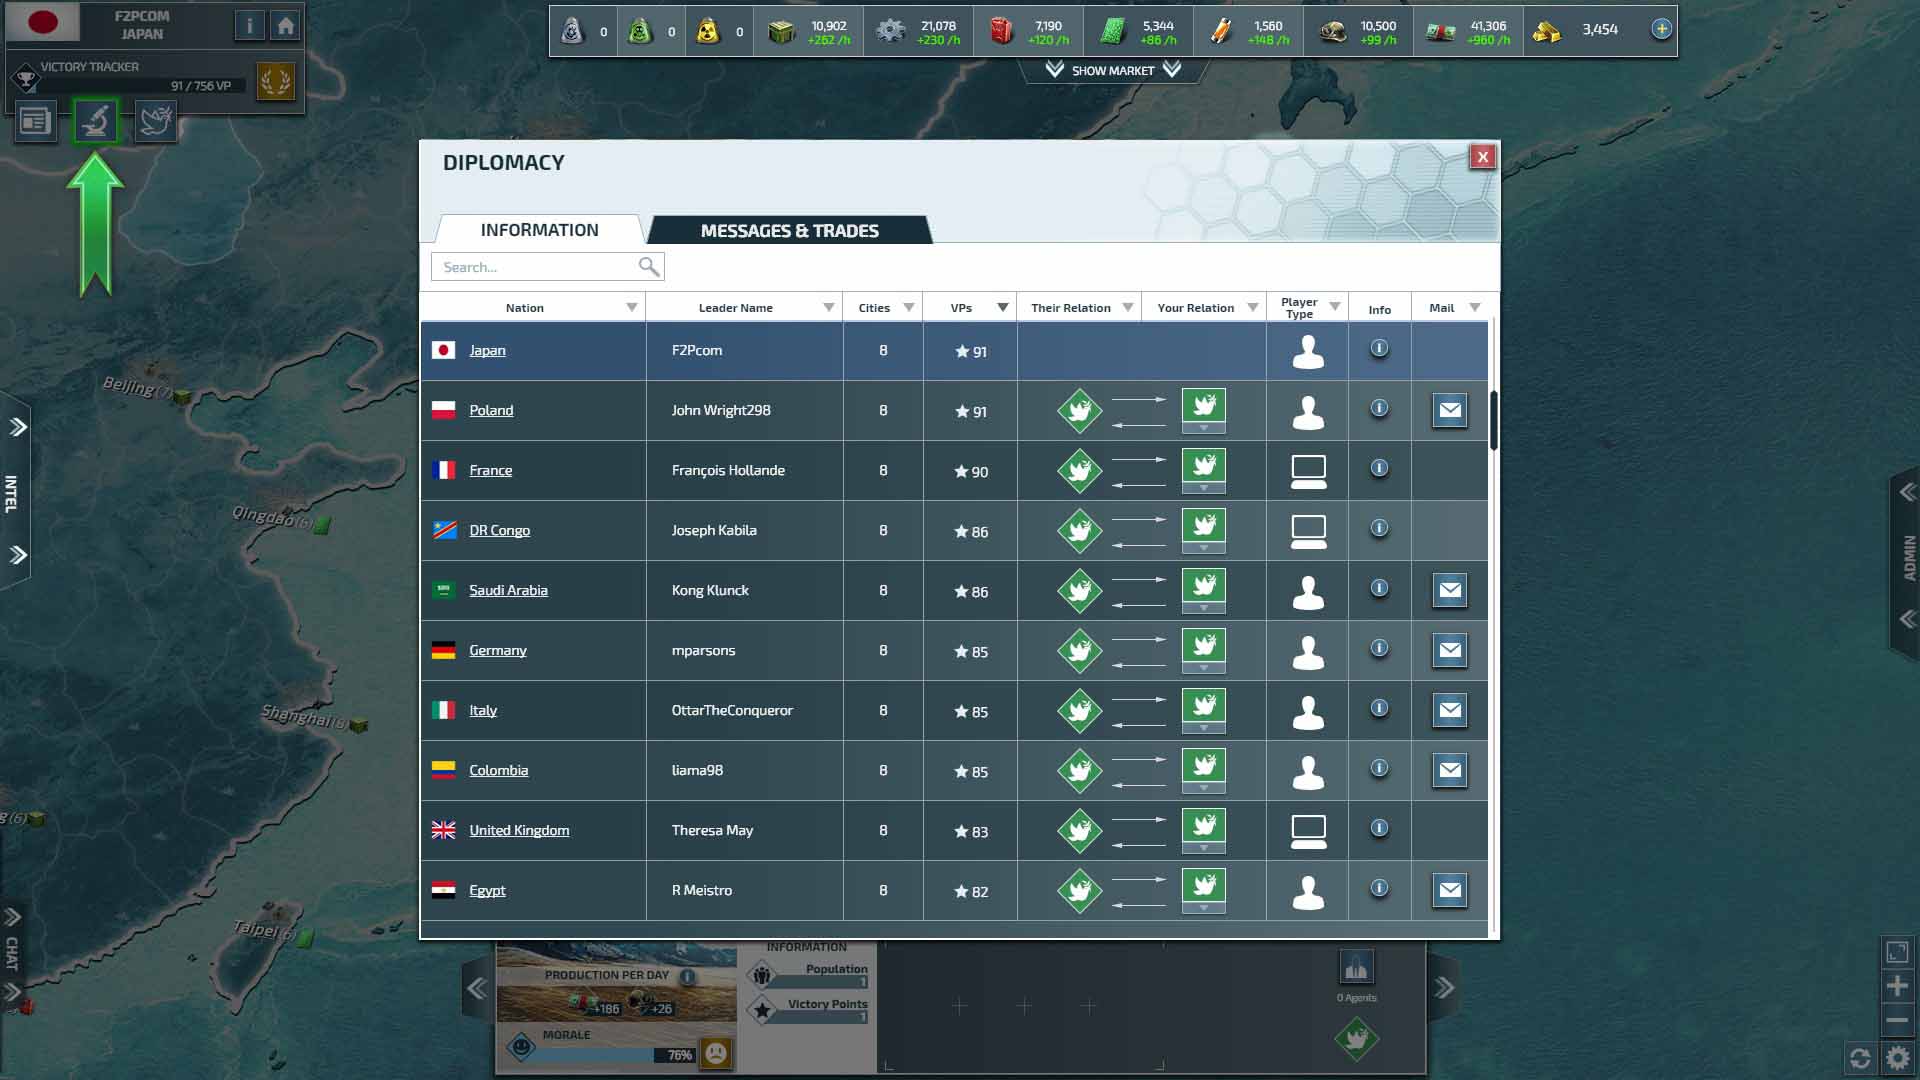Open Nation column filter arrow
The width and height of the screenshot is (1920, 1080).
coord(631,308)
